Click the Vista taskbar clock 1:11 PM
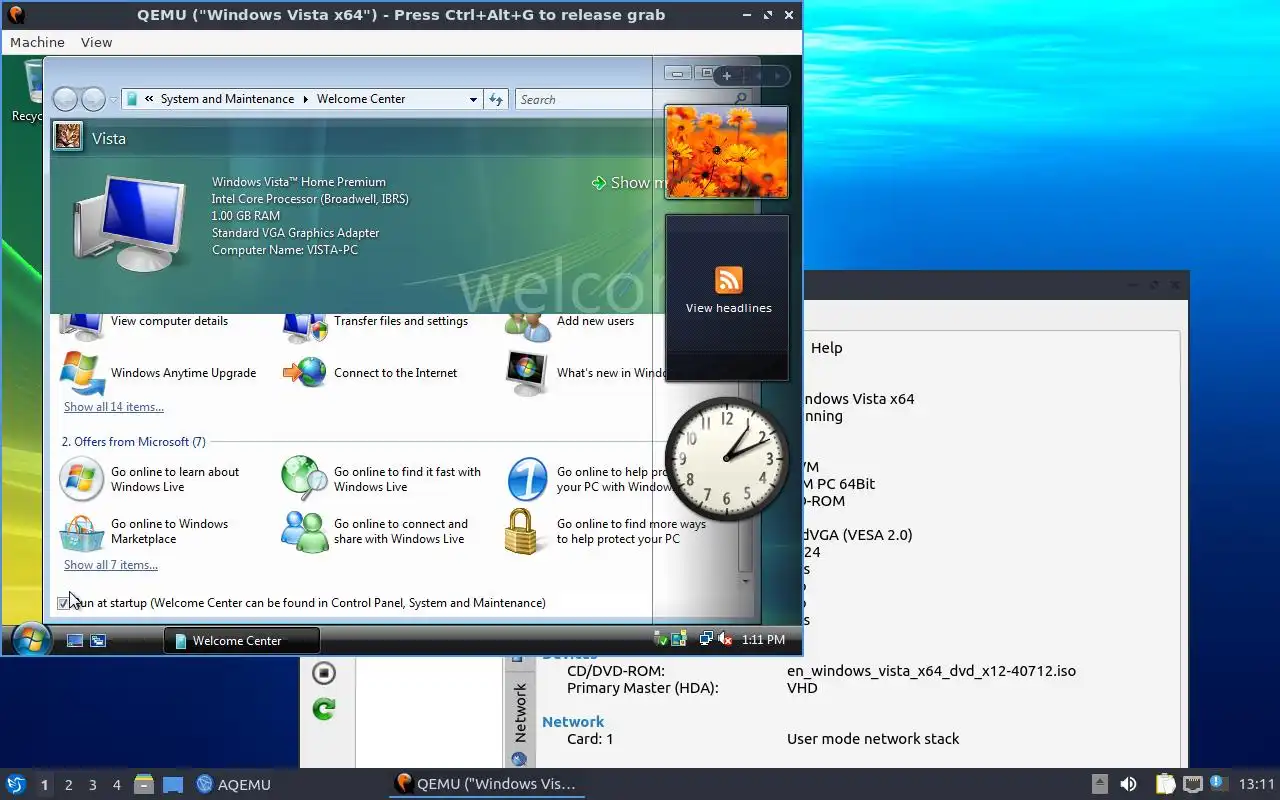 [x=764, y=639]
